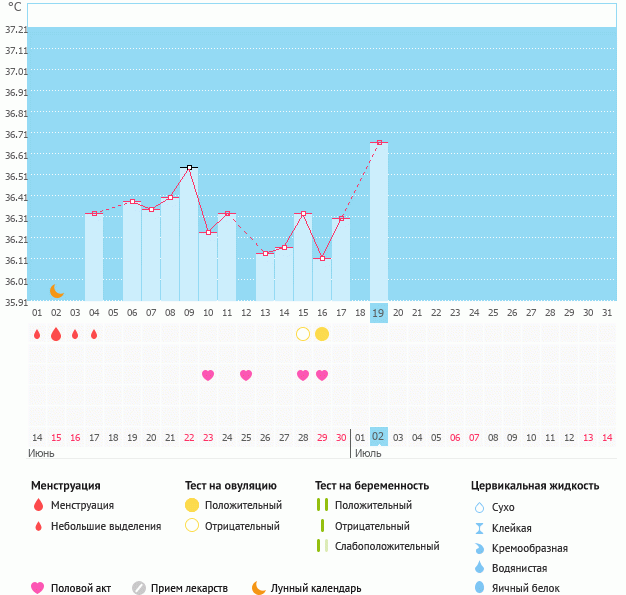Click the pill icon for Прием лекарств

[139, 588]
